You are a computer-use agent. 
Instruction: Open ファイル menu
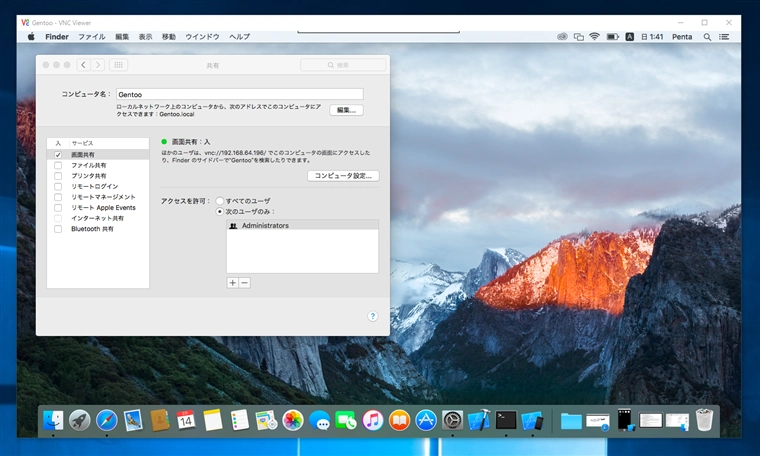(x=92, y=36)
